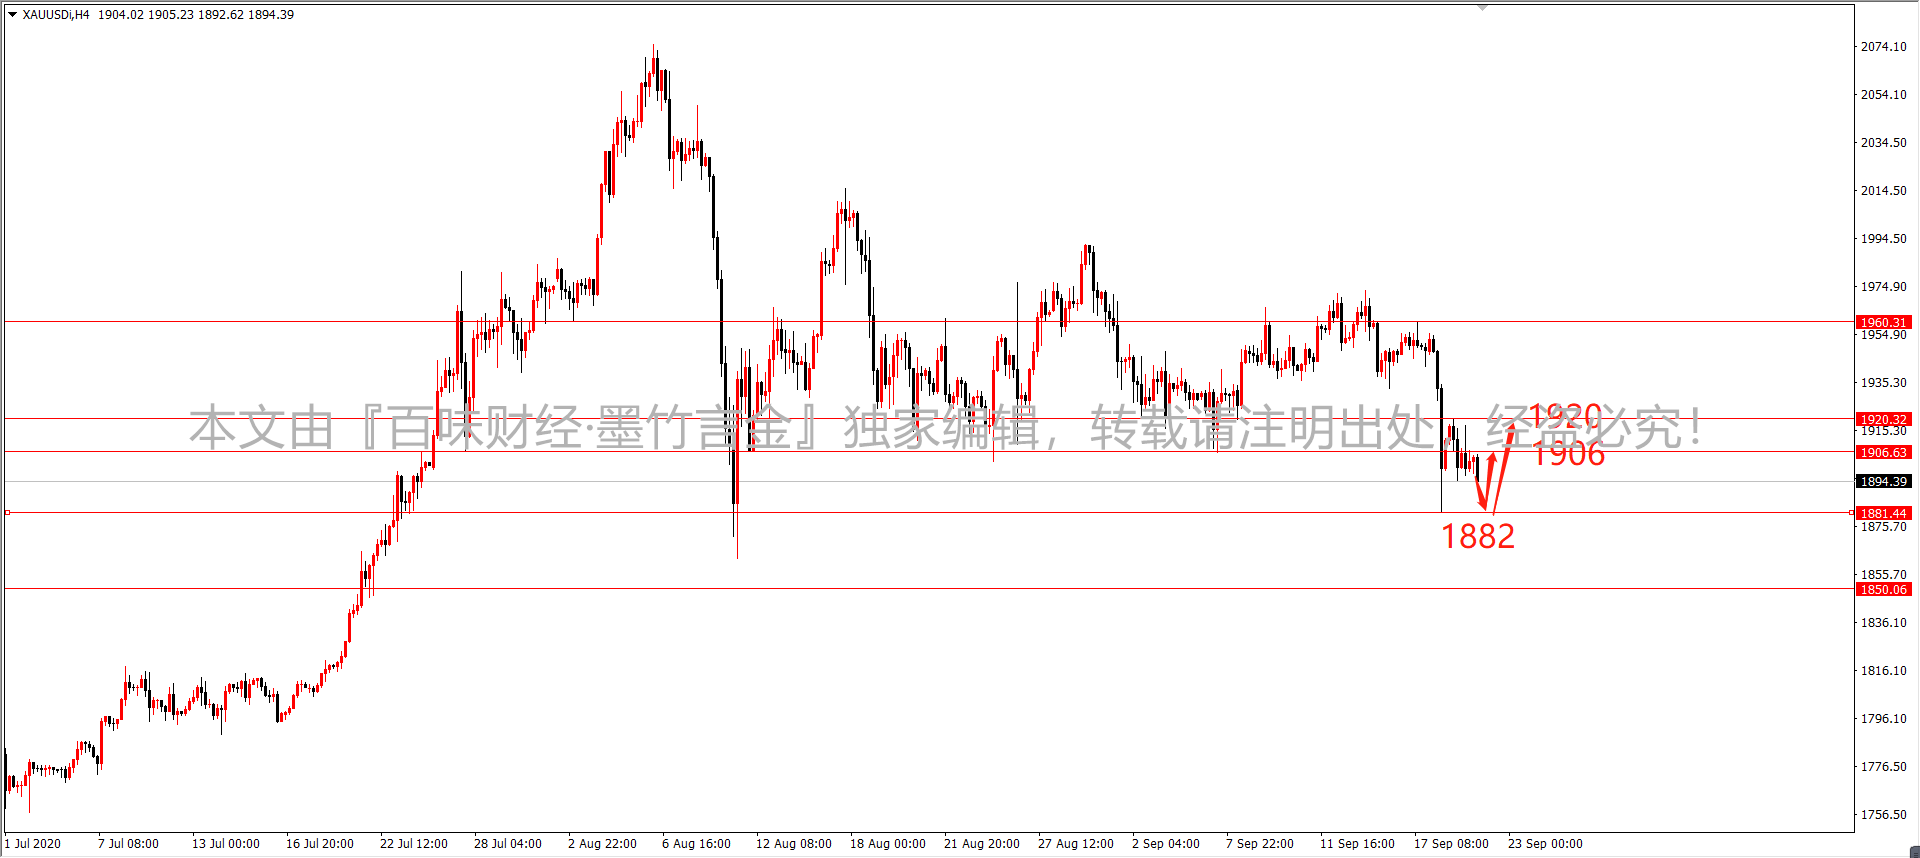Click the red 1960.31 price label
The image size is (1920, 858).
1884,322
